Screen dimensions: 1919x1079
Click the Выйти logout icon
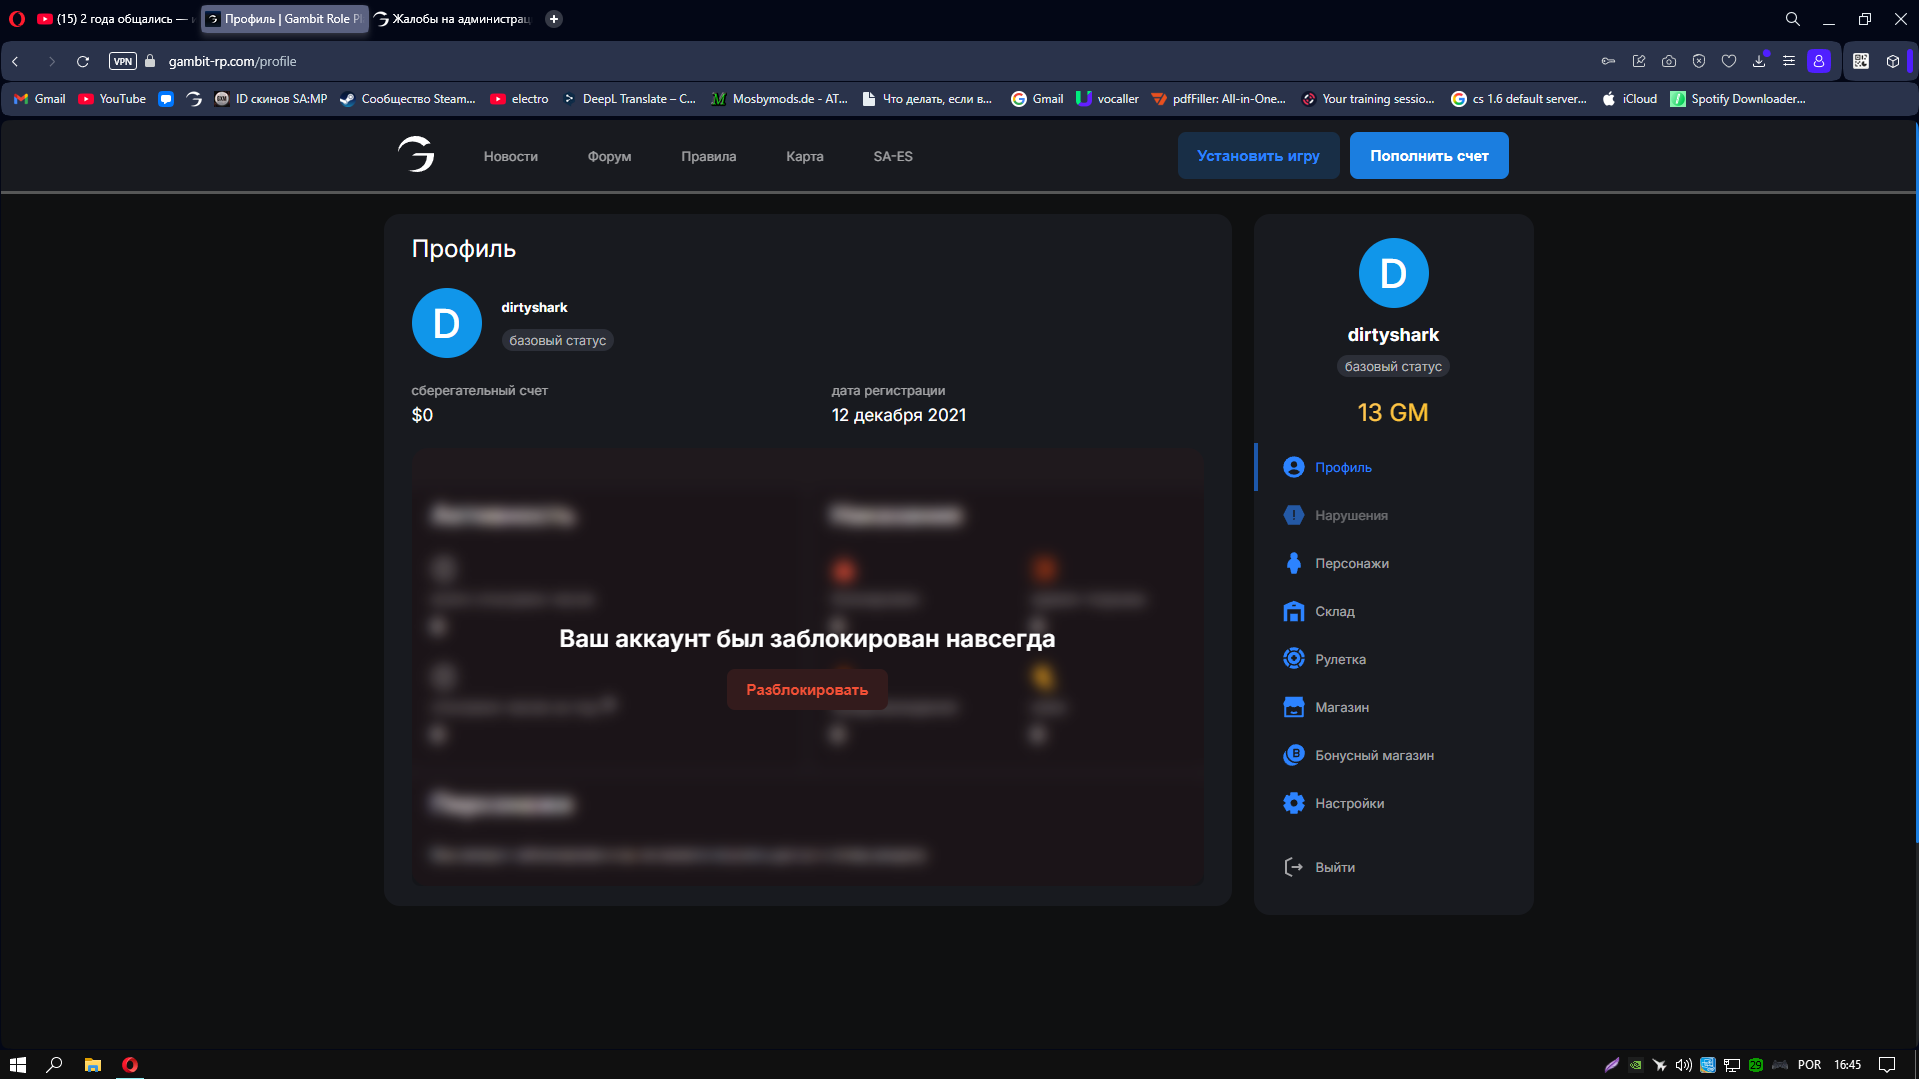(1293, 867)
